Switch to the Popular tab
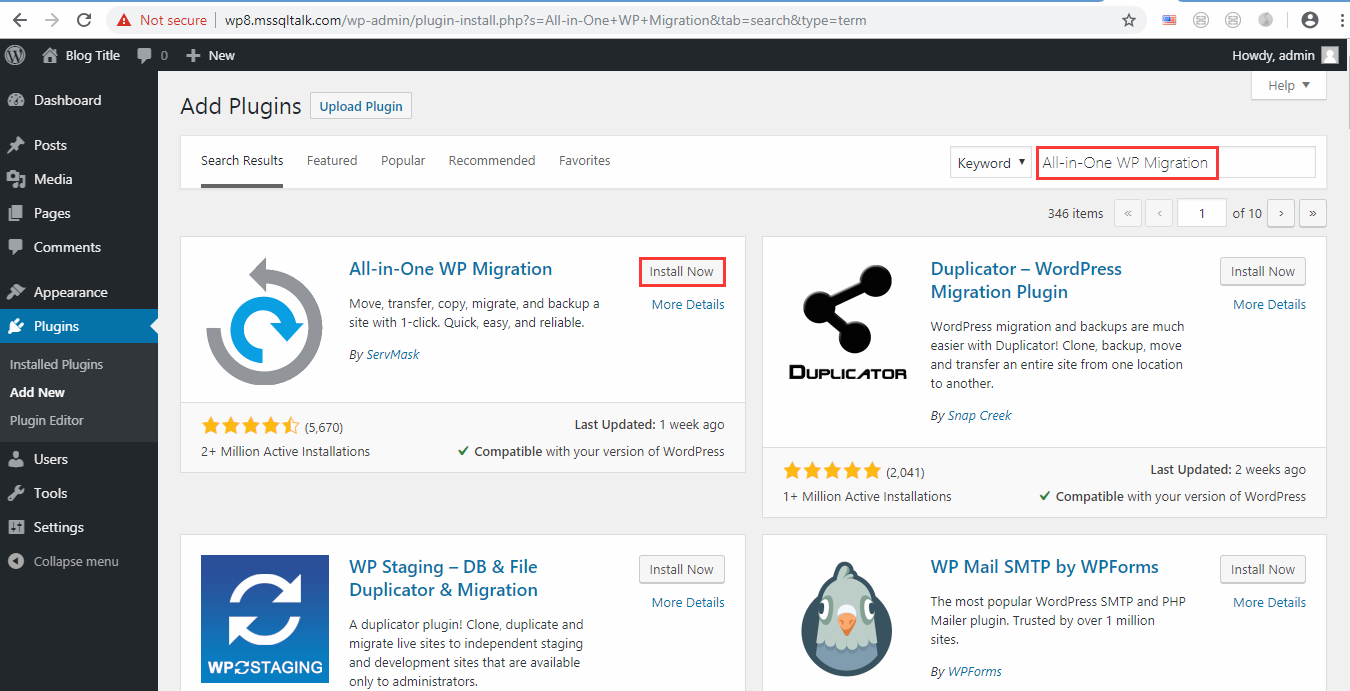1350x691 pixels. [403, 160]
